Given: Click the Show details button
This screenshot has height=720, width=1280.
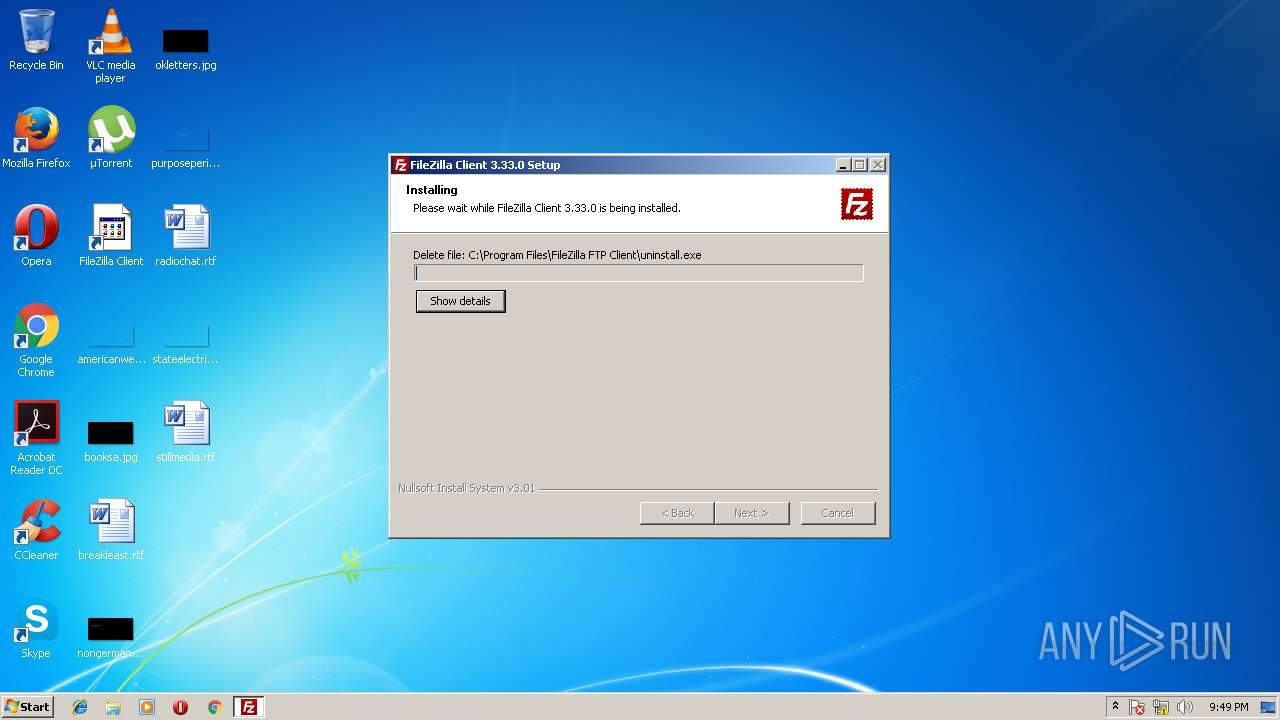Looking at the screenshot, I should 460,301.
